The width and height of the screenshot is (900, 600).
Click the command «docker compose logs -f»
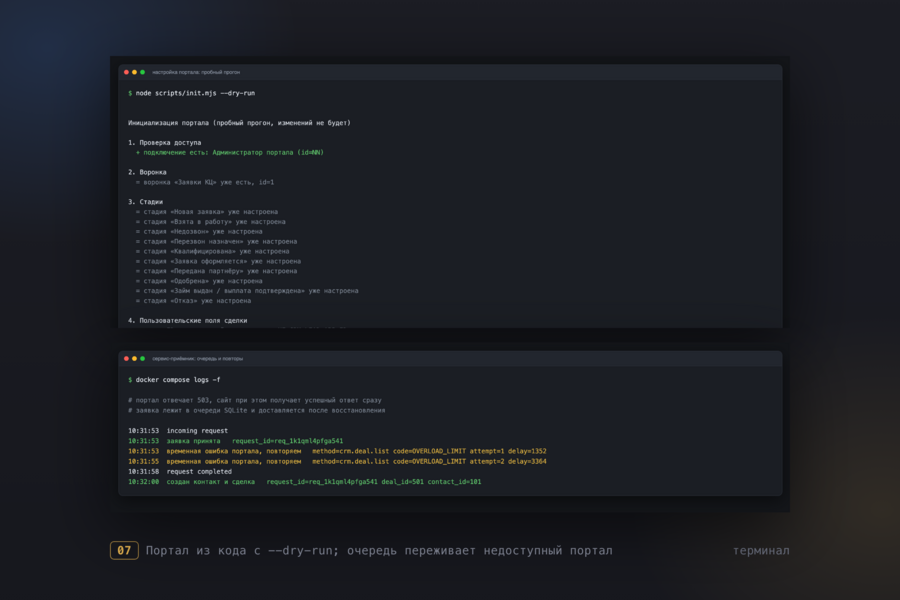[x=178, y=380]
